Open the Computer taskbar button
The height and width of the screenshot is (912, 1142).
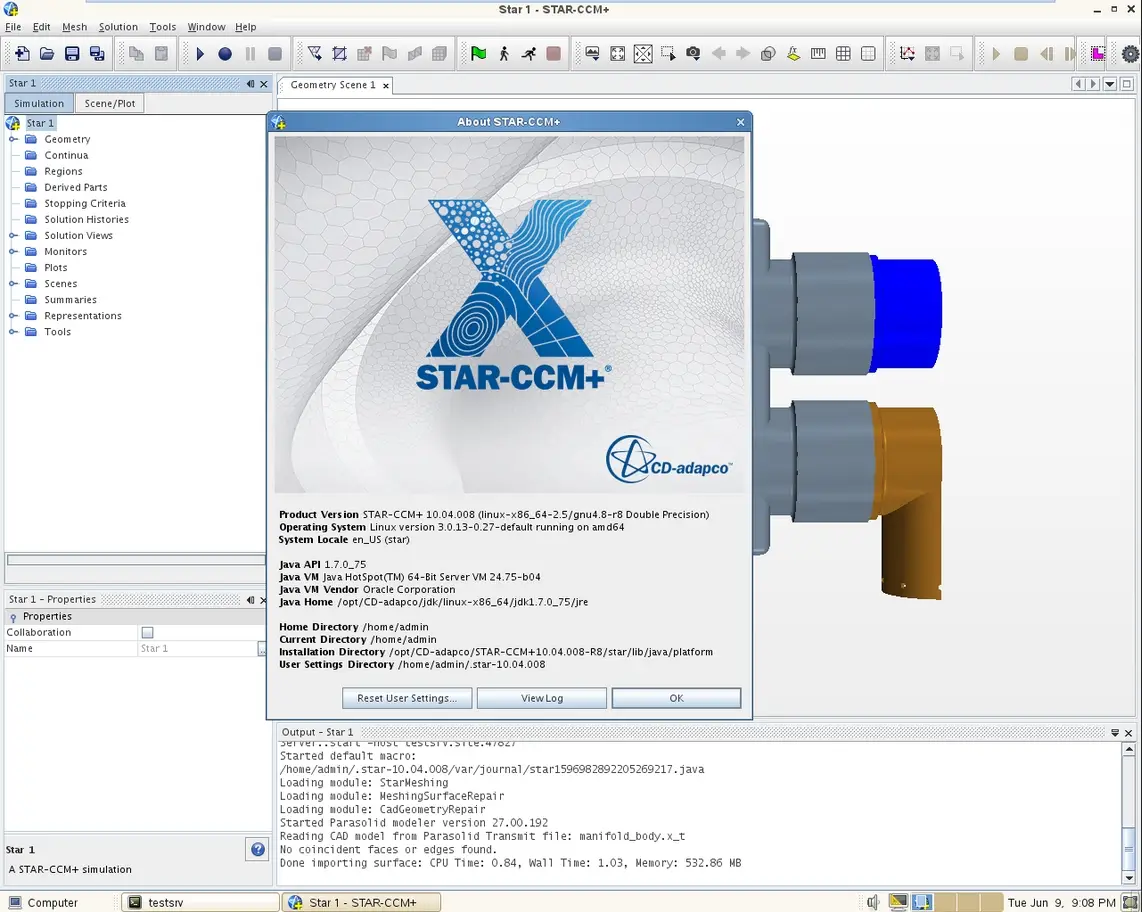[44, 903]
